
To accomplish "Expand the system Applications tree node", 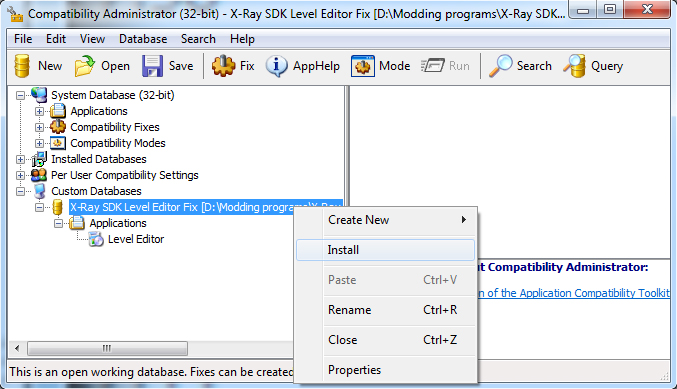I will tap(39, 111).
